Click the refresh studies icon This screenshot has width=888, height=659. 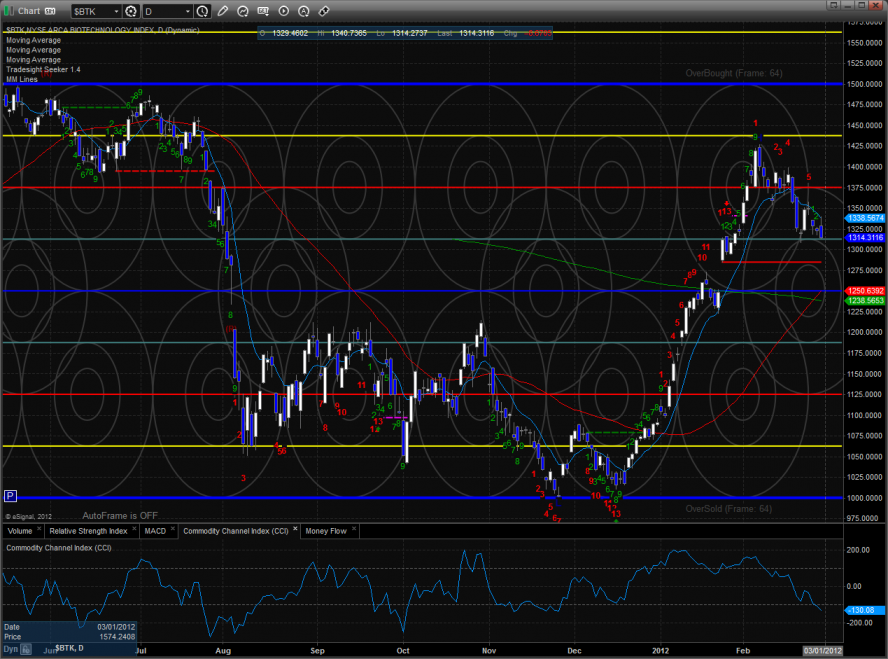point(243,11)
